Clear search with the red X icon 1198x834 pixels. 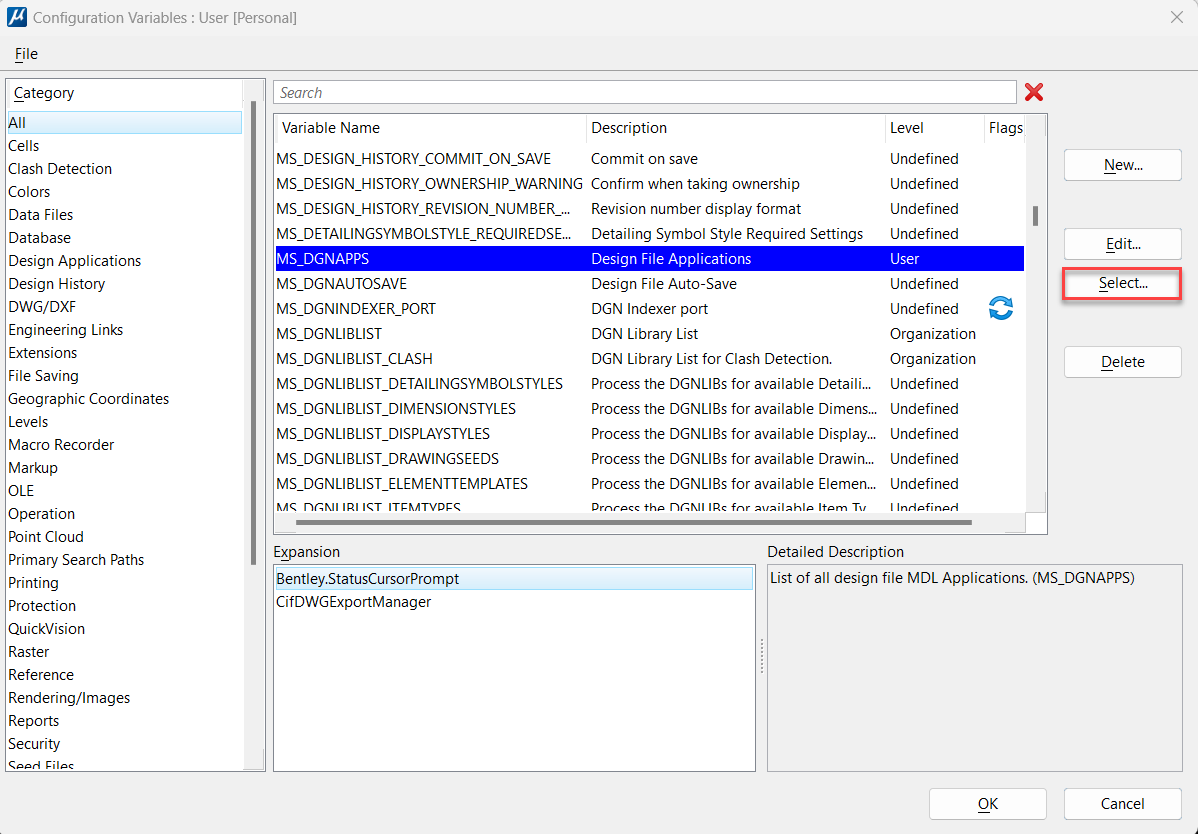[1034, 92]
